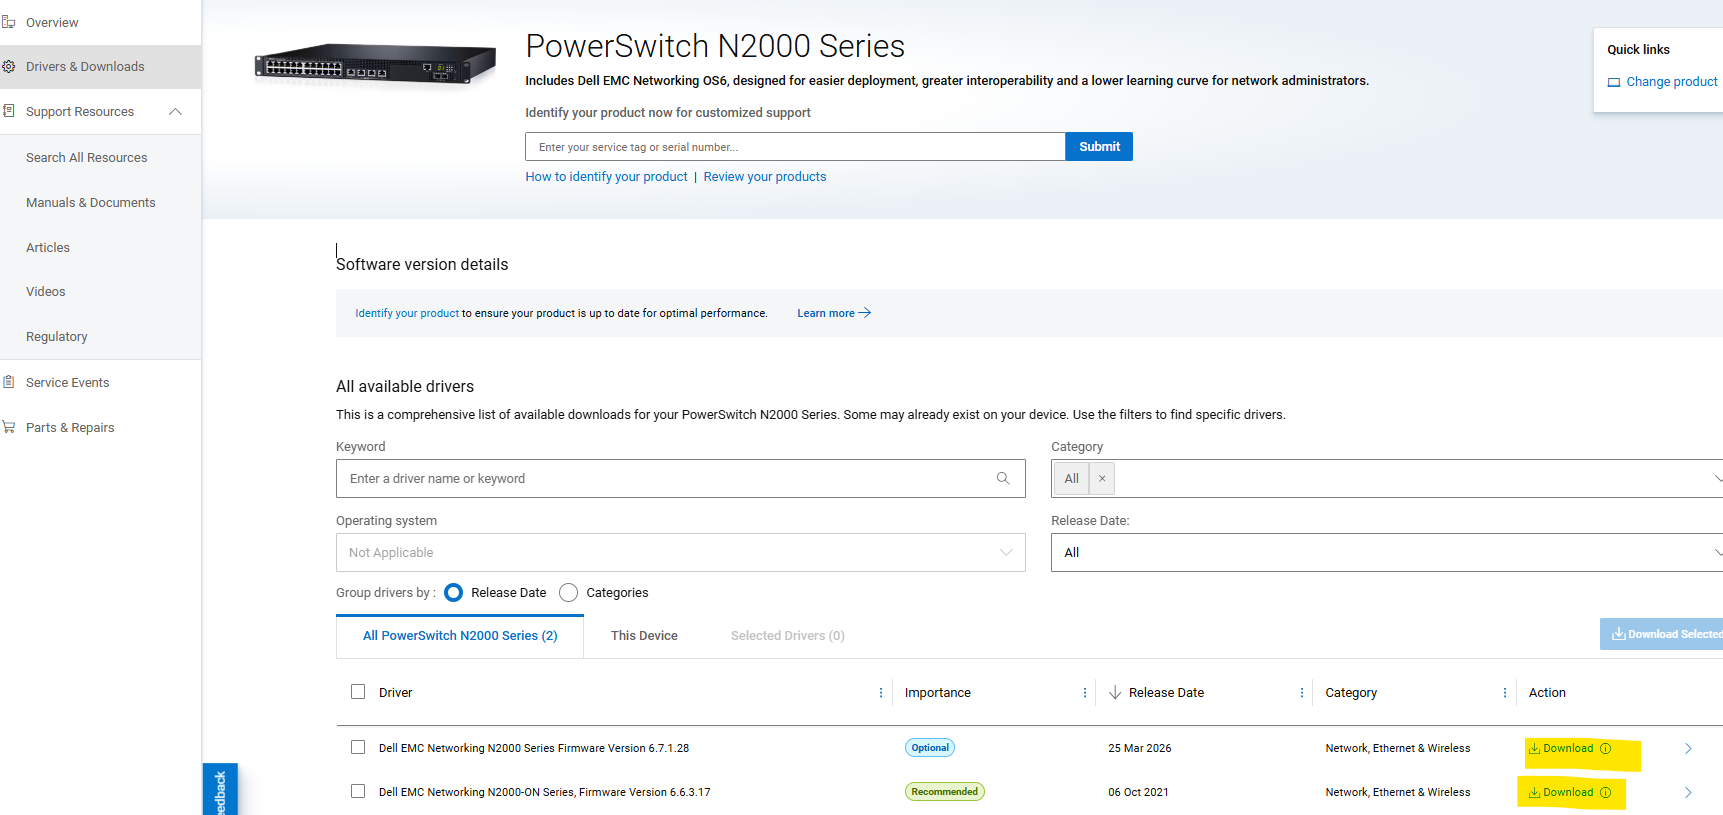Screen dimensions: 1723x815
Task: Click the Optional importance badge
Action: (930, 748)
